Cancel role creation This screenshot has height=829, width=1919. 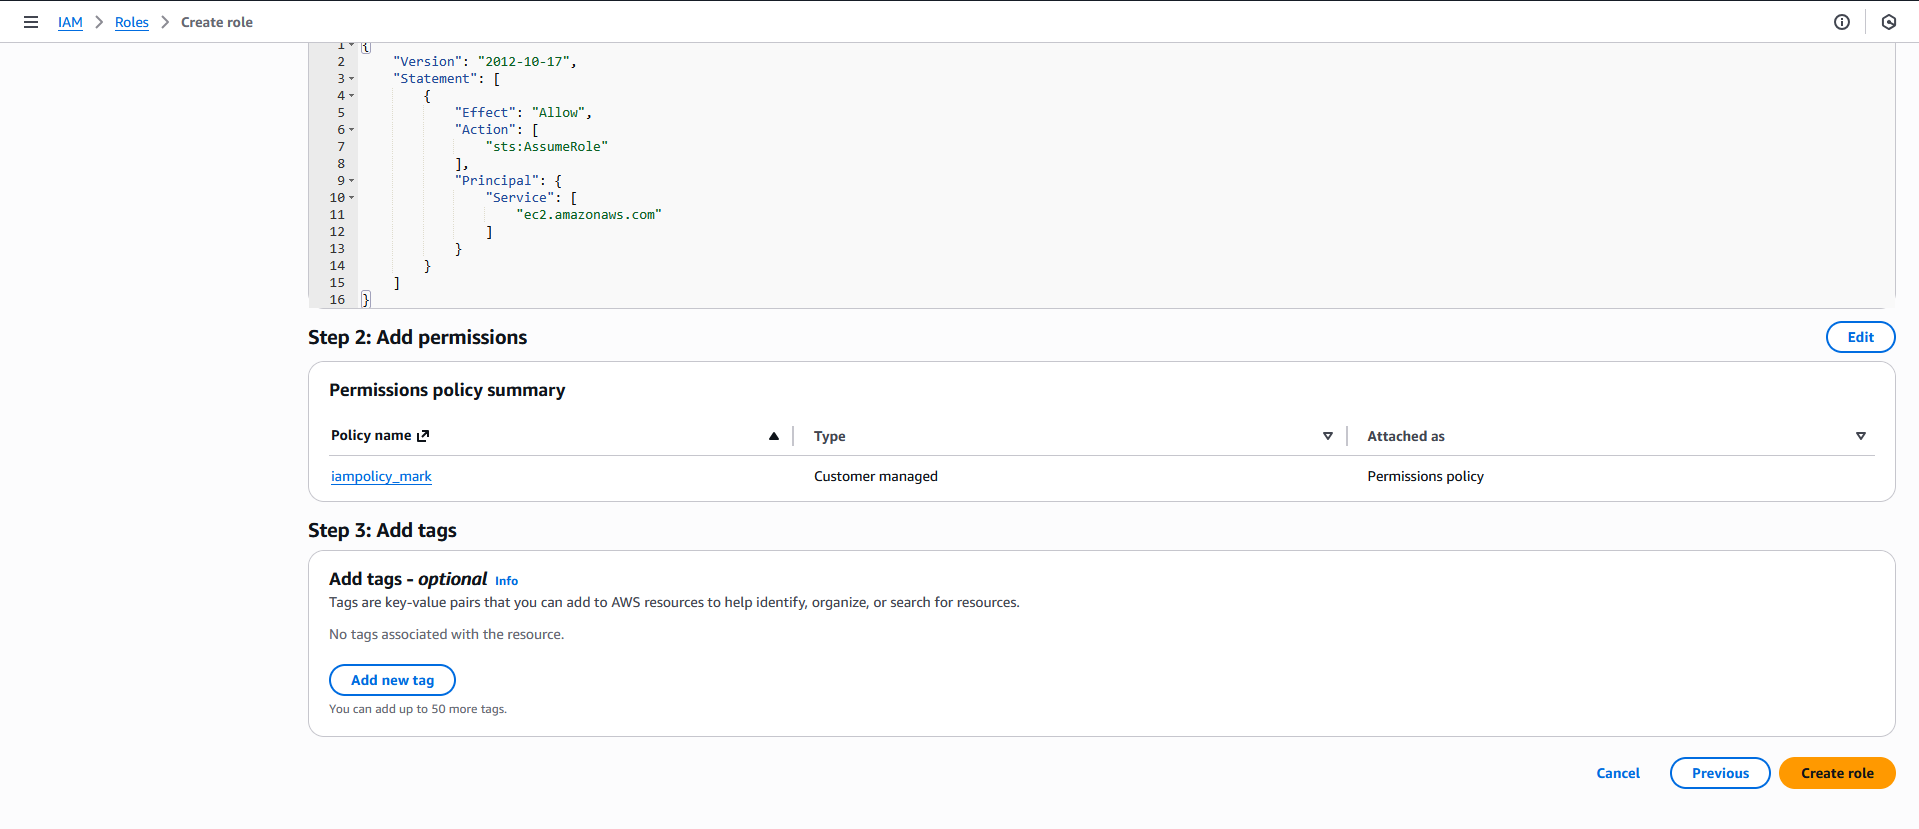[x=1618, y=773]
